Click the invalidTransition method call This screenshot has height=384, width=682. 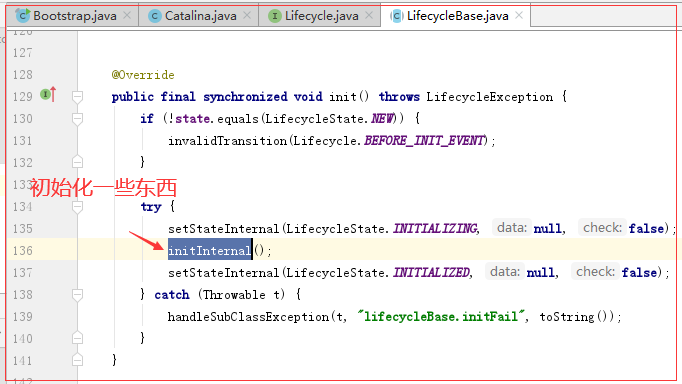coord(227,141)
